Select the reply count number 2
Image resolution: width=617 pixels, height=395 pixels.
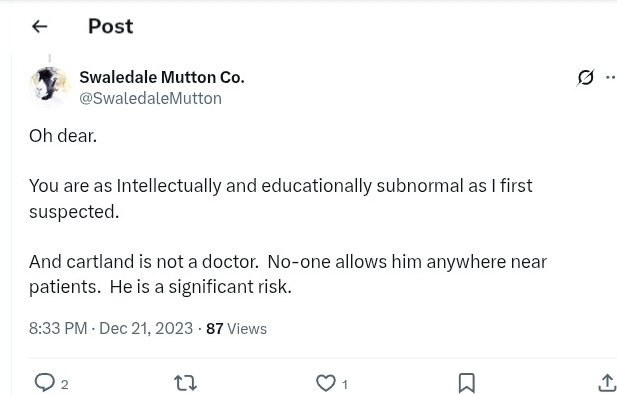tap(65, 384)
